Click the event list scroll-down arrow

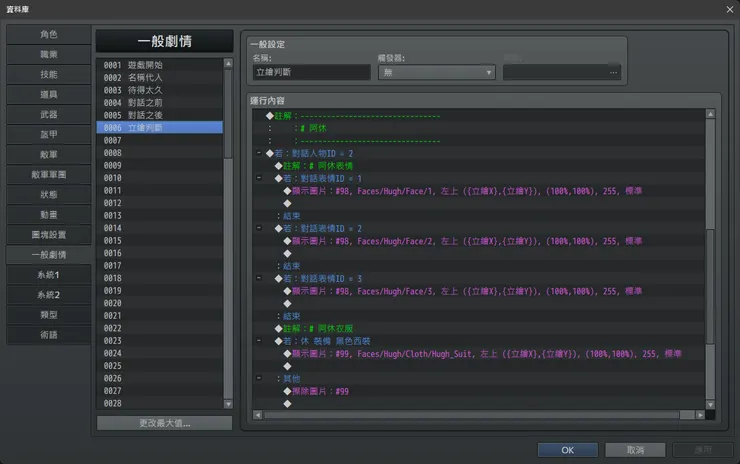pos(228,404)
